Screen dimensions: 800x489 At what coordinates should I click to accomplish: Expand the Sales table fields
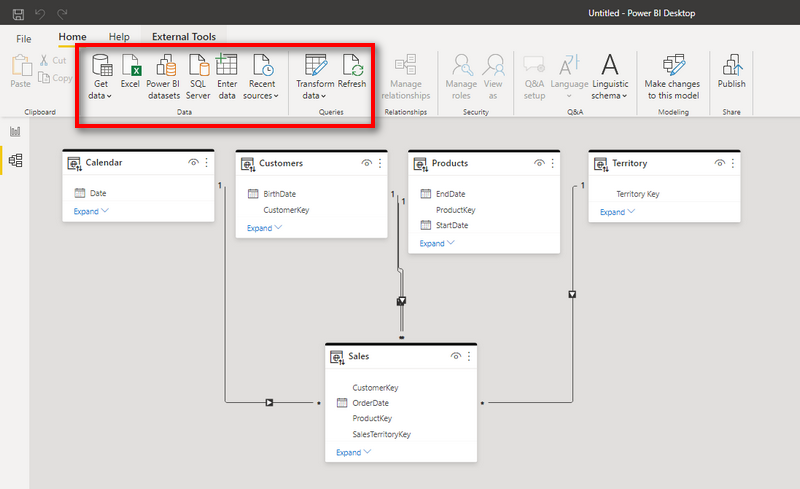click(x=354, y=453)
